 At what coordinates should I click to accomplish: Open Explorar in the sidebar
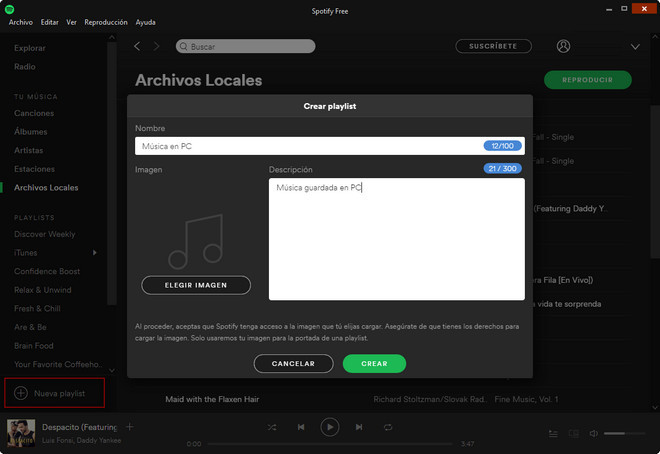coord(29,48)
